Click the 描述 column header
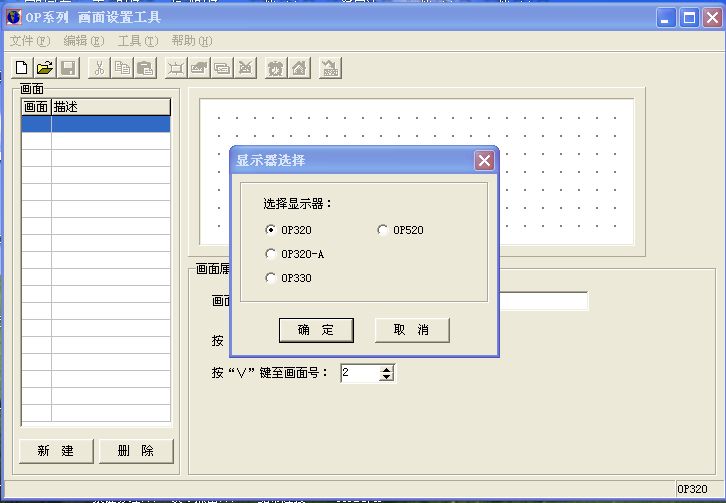The width and height of the screenshot is (726, 503). coord(111,107)
